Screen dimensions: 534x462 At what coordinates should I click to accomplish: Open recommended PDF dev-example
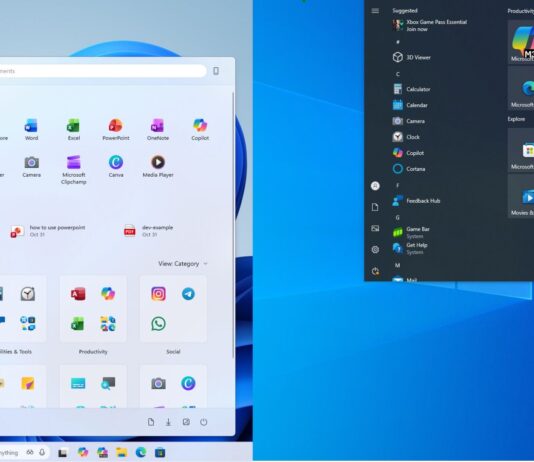coord(148,231)
